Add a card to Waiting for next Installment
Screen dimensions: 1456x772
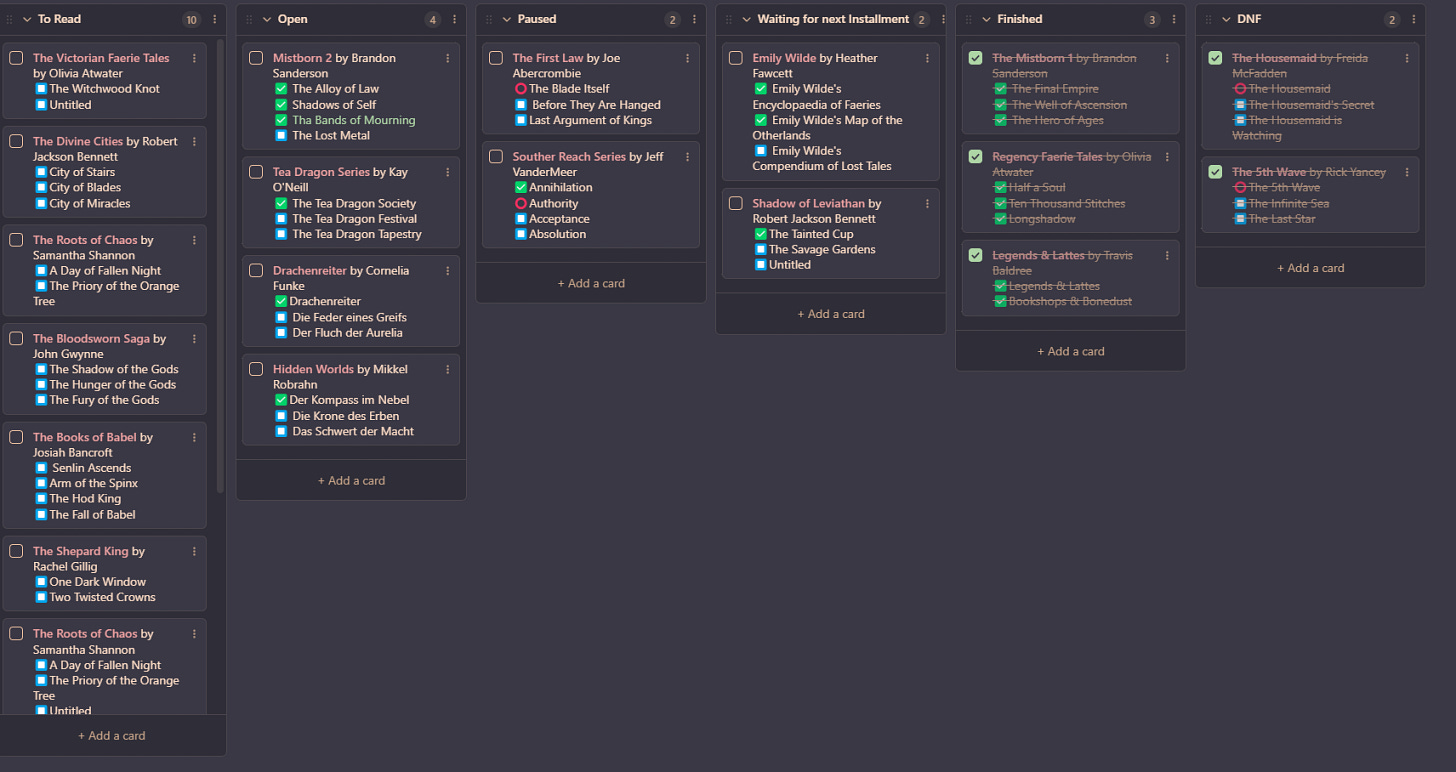(831, 314)
